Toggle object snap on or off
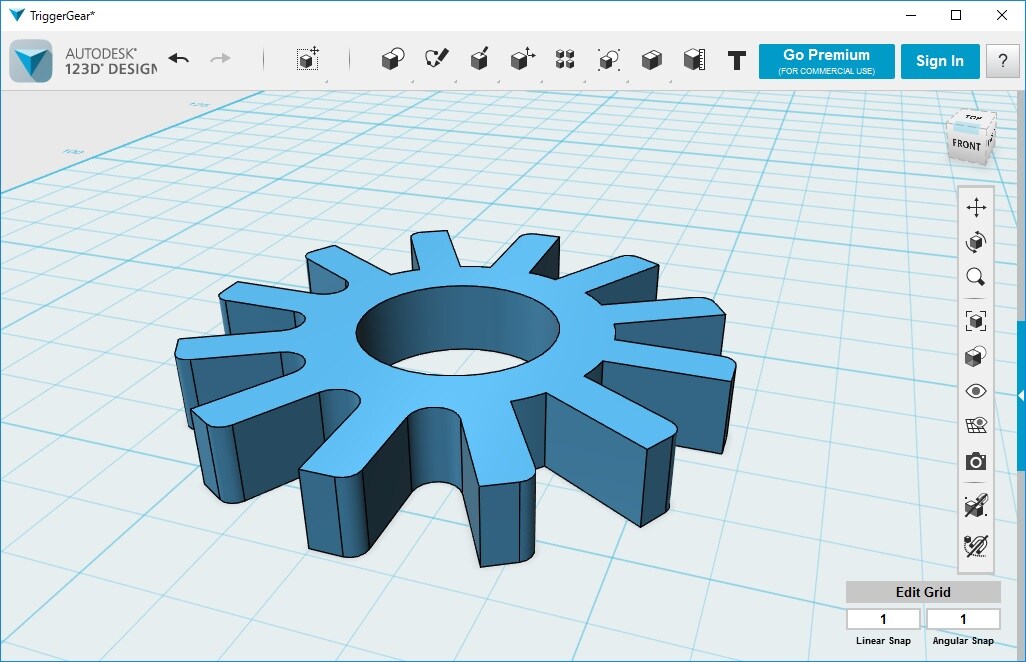The image size is (1026, 662). (x=976, y=504)
